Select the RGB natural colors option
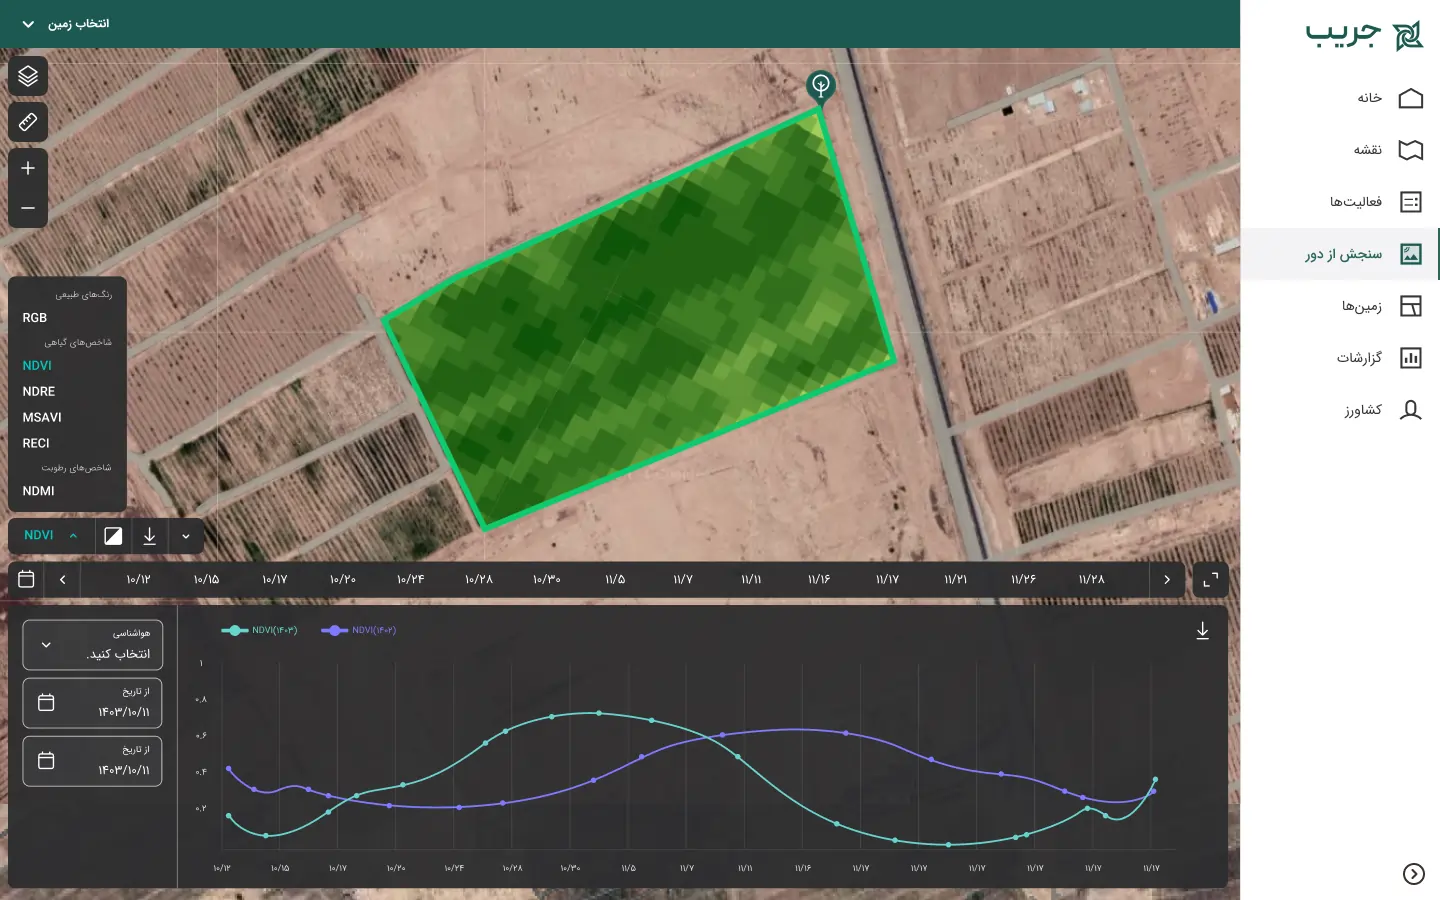Image resolution: width=1440 pixels, height=900 pixels. [x=35, y=317]
